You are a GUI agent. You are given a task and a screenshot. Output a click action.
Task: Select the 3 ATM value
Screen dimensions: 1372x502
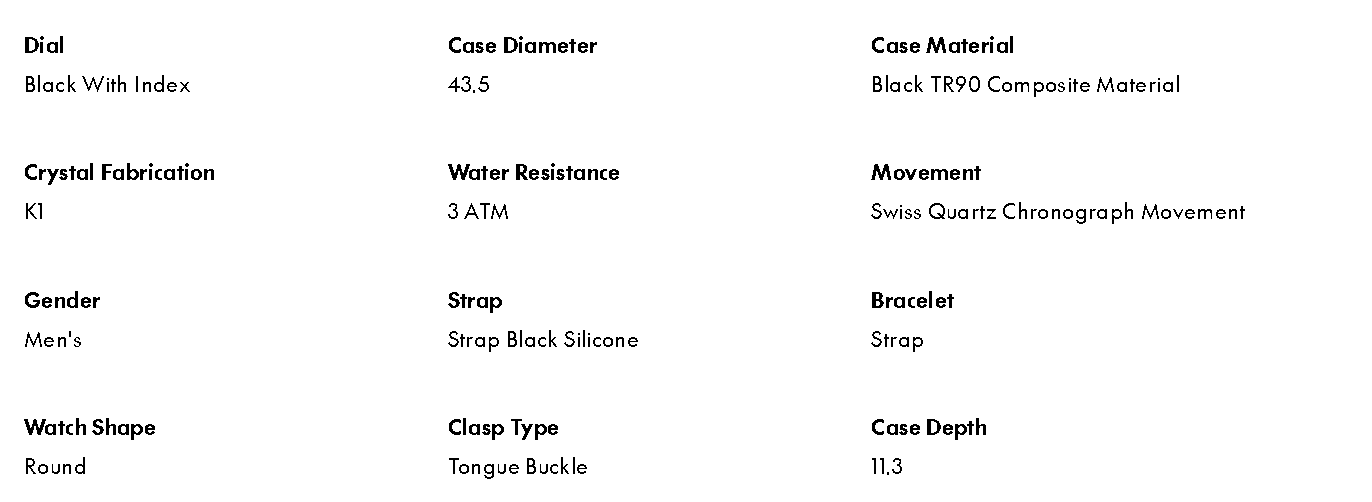click(x=478, y=212)
